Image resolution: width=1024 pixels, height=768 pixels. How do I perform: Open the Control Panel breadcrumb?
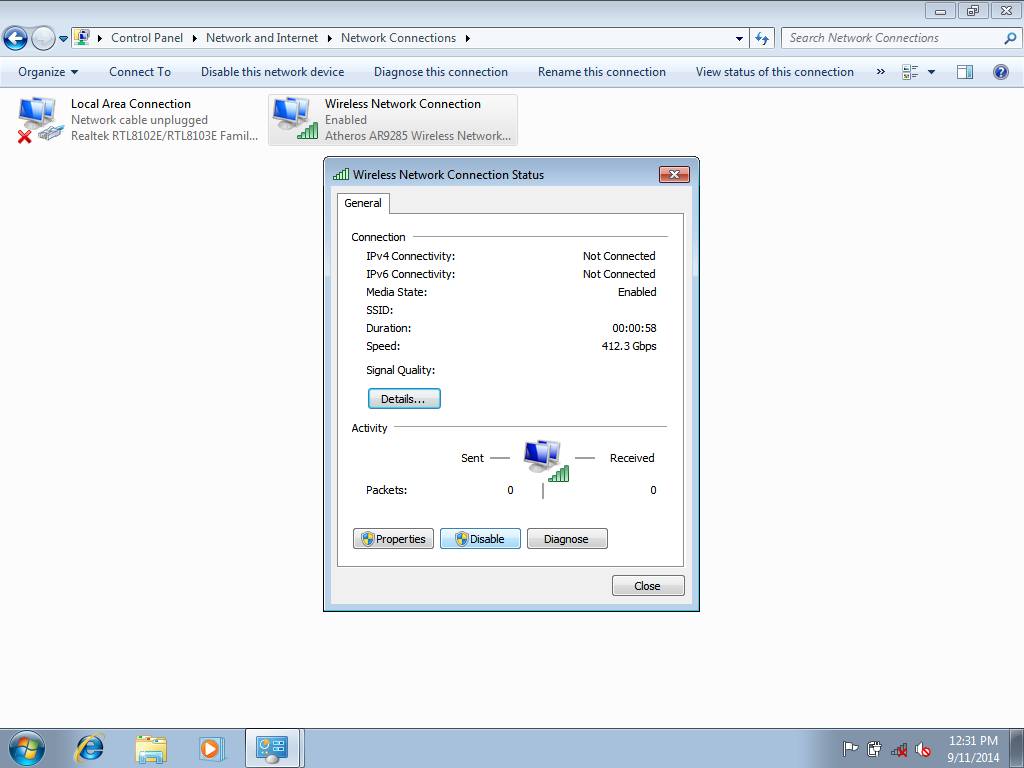click(x=147, y=38)
